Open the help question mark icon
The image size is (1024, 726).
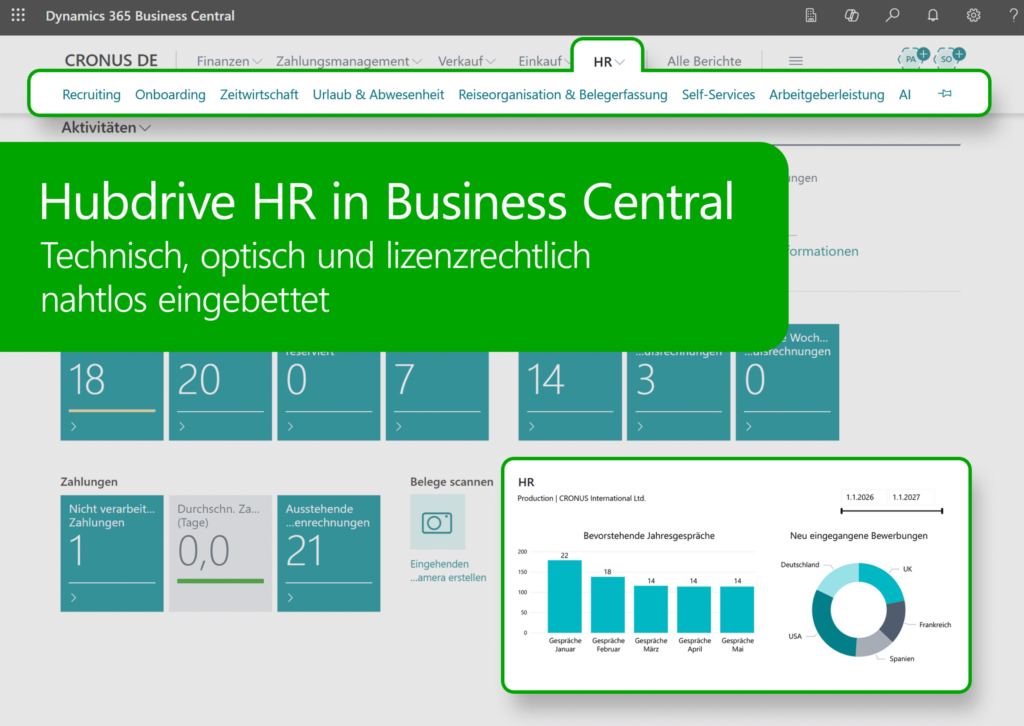1014,15
